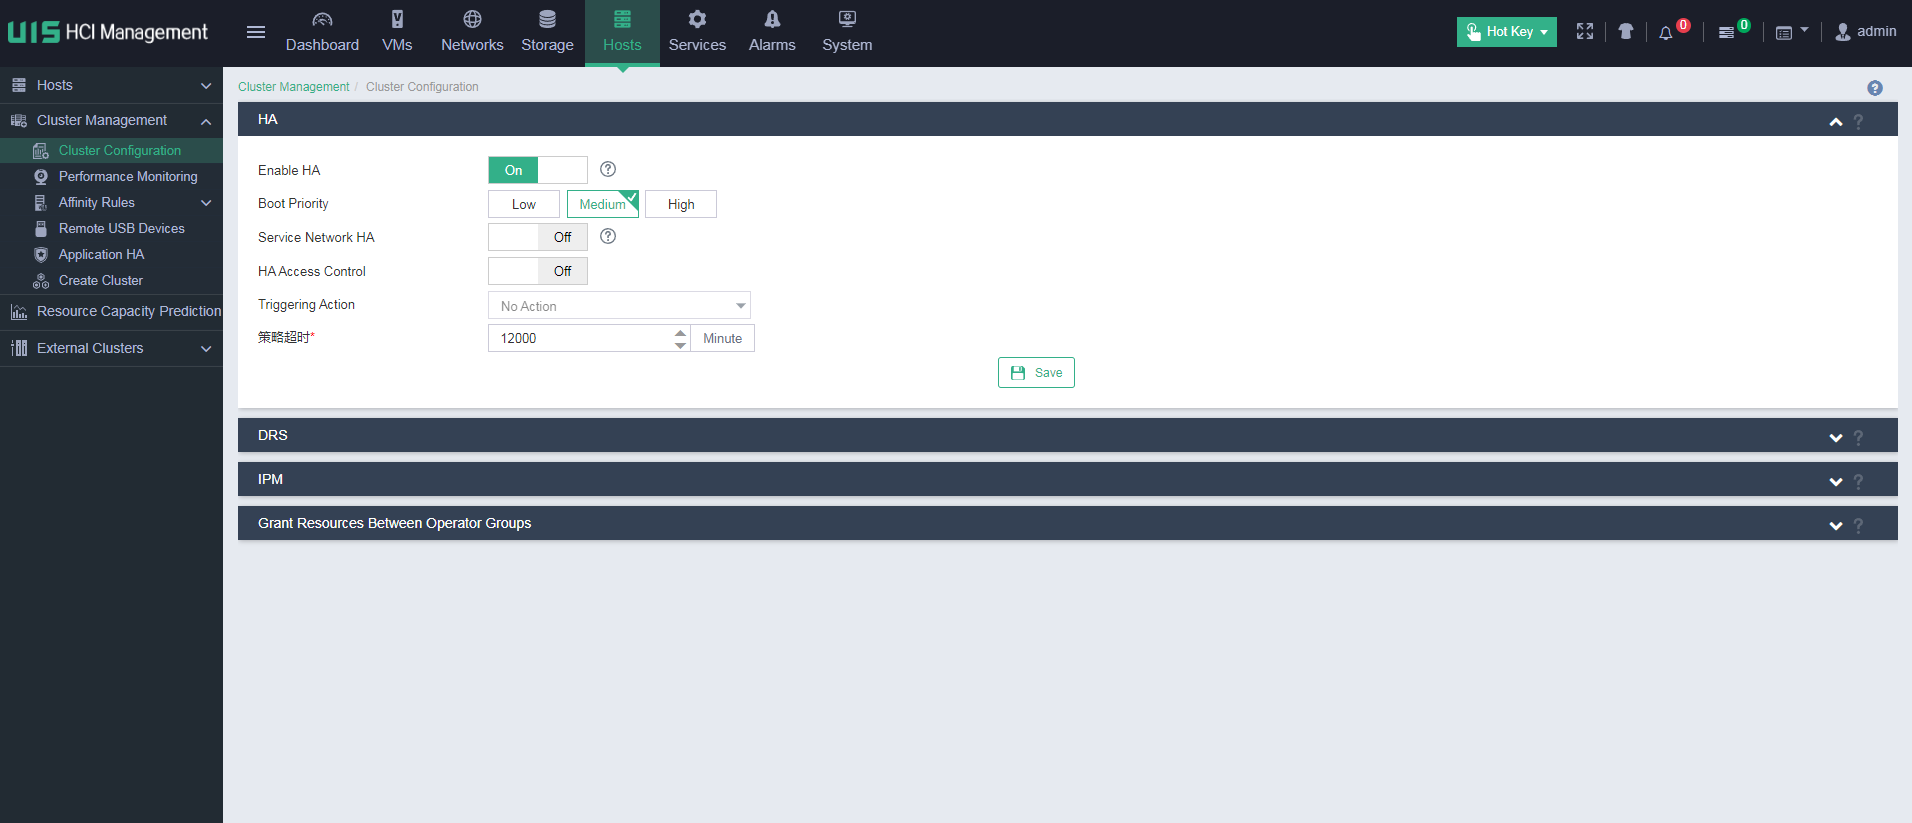The height and width of the screenshot is (823, 1912).
Task: Click the Minute unit label box
Action: click(x=722, y=338)
